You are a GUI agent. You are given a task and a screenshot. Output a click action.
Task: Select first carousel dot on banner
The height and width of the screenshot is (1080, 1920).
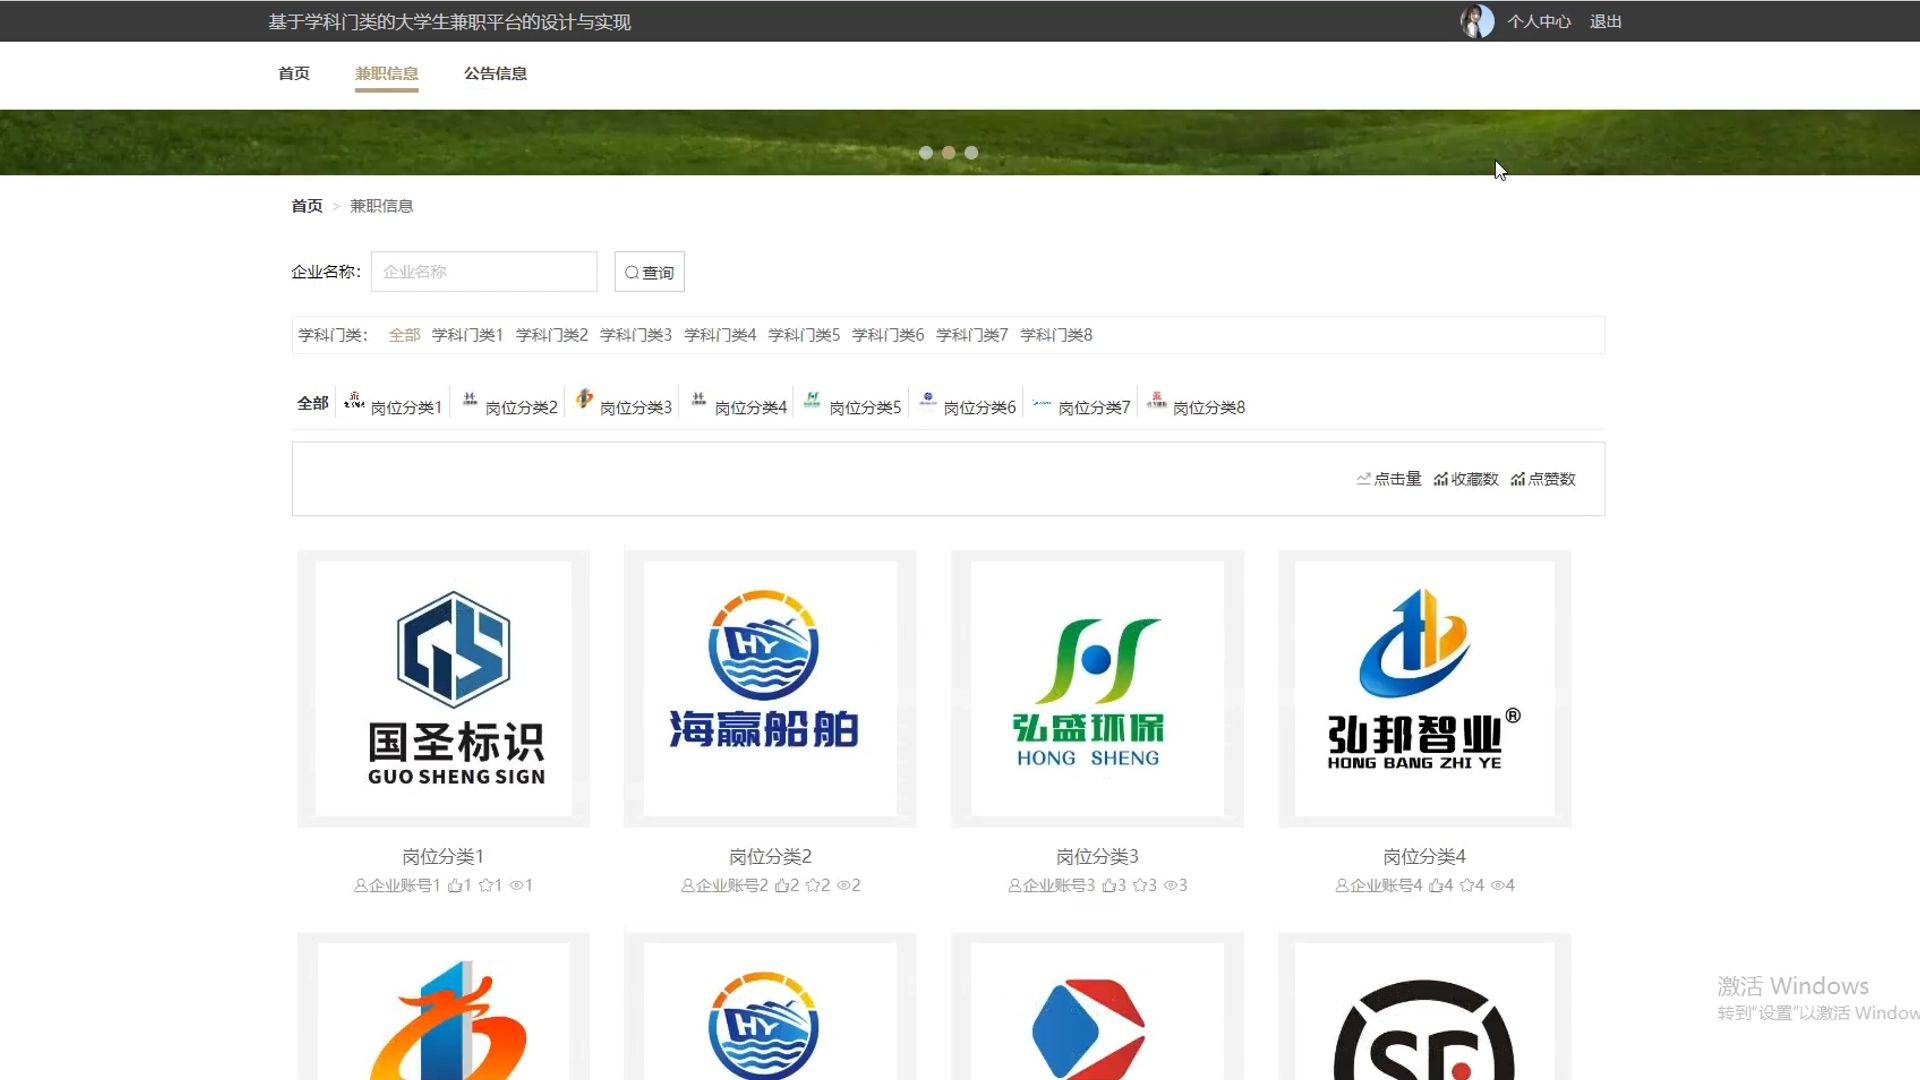[x=926, y=153]
